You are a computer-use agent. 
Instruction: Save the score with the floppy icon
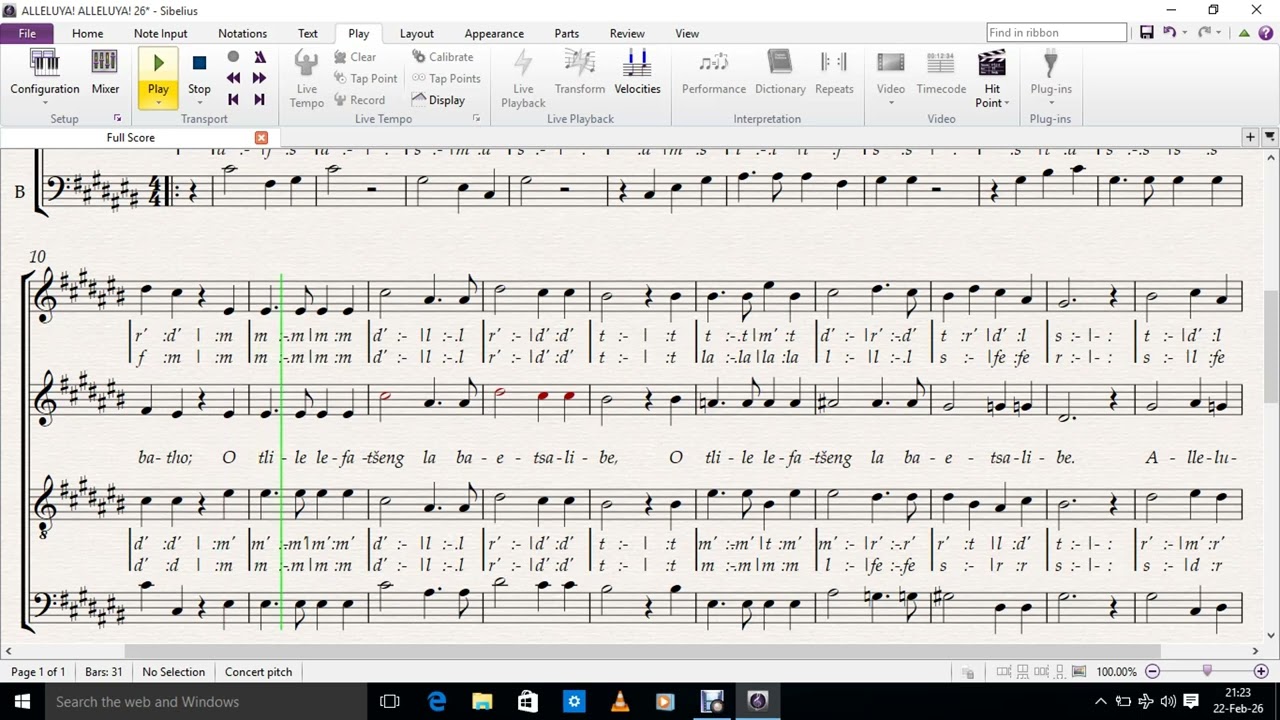tap(1147, 33)
